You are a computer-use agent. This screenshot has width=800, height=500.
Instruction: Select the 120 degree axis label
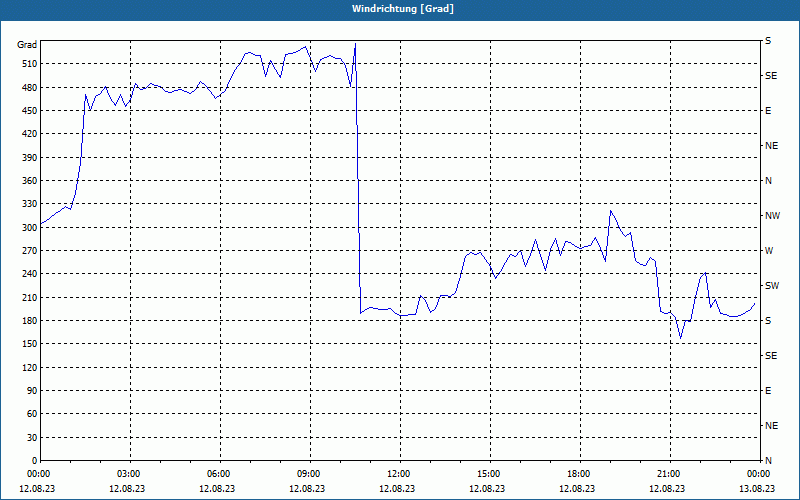tap(29, 367)
